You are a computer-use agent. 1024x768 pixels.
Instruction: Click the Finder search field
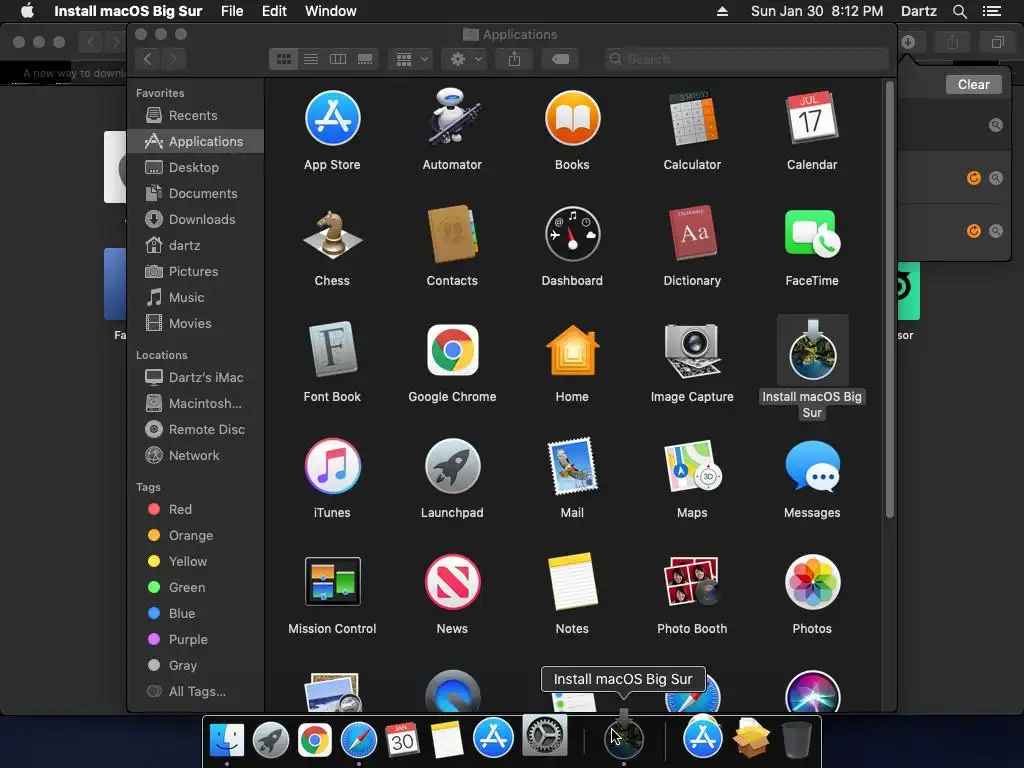pyautogui.click(x=747, y=59)
